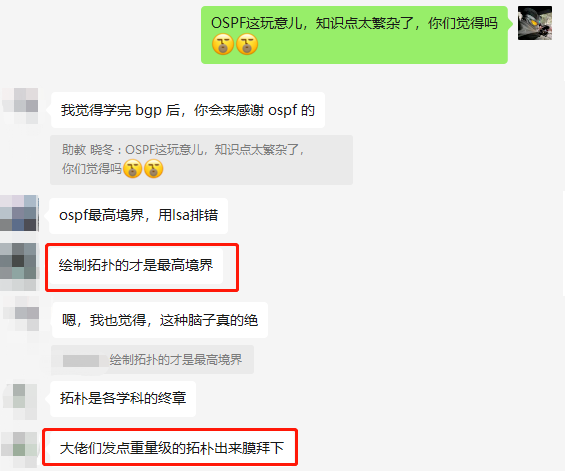The width and height of the screenshot is (565, 471).
Task: Open avatar beside 'ospf最高境界，用lsa排错' message
Action: click(x=19, y=213)
